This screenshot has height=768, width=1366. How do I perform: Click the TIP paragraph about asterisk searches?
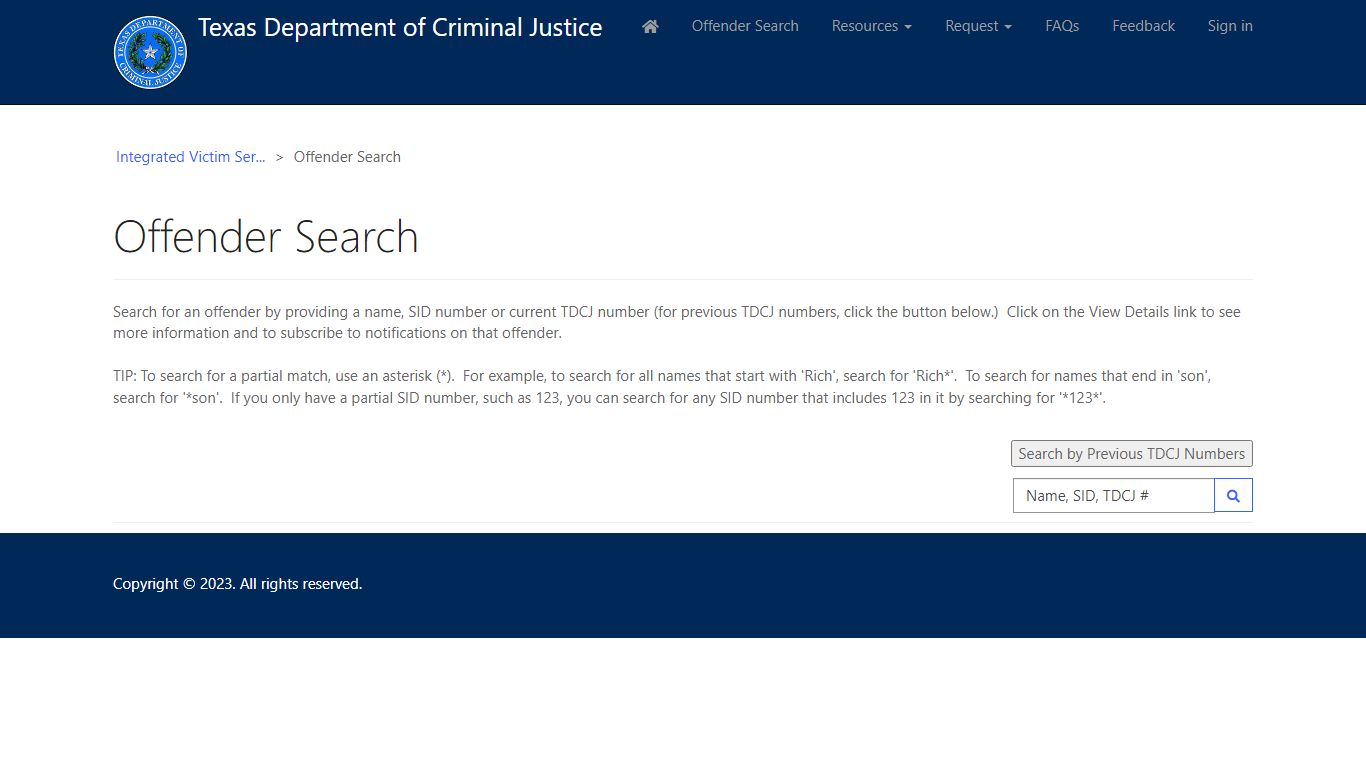tap(660, 387)
